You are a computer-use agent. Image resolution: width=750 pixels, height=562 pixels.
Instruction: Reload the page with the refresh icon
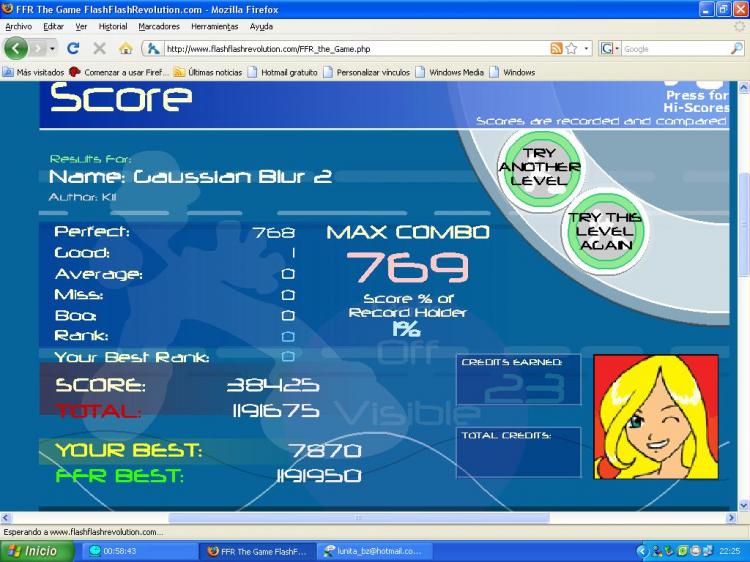(73, 48)
